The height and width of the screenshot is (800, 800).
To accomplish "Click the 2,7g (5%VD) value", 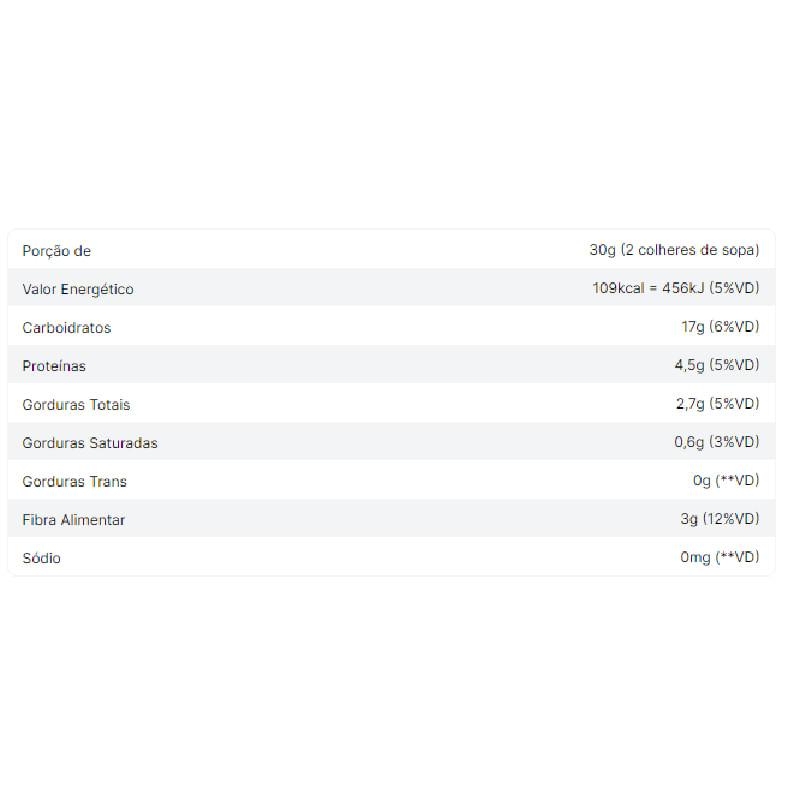I will [x=718, y=404].
